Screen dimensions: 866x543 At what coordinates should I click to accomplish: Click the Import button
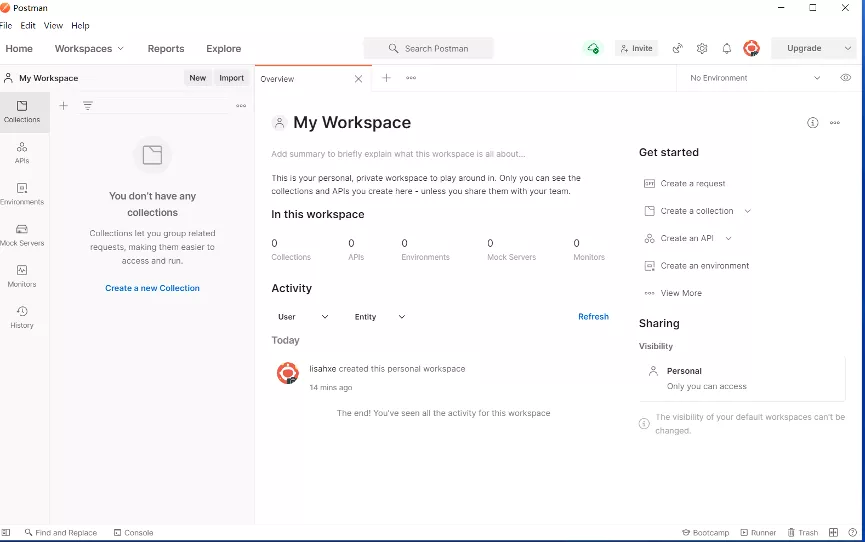pos(231,78)
